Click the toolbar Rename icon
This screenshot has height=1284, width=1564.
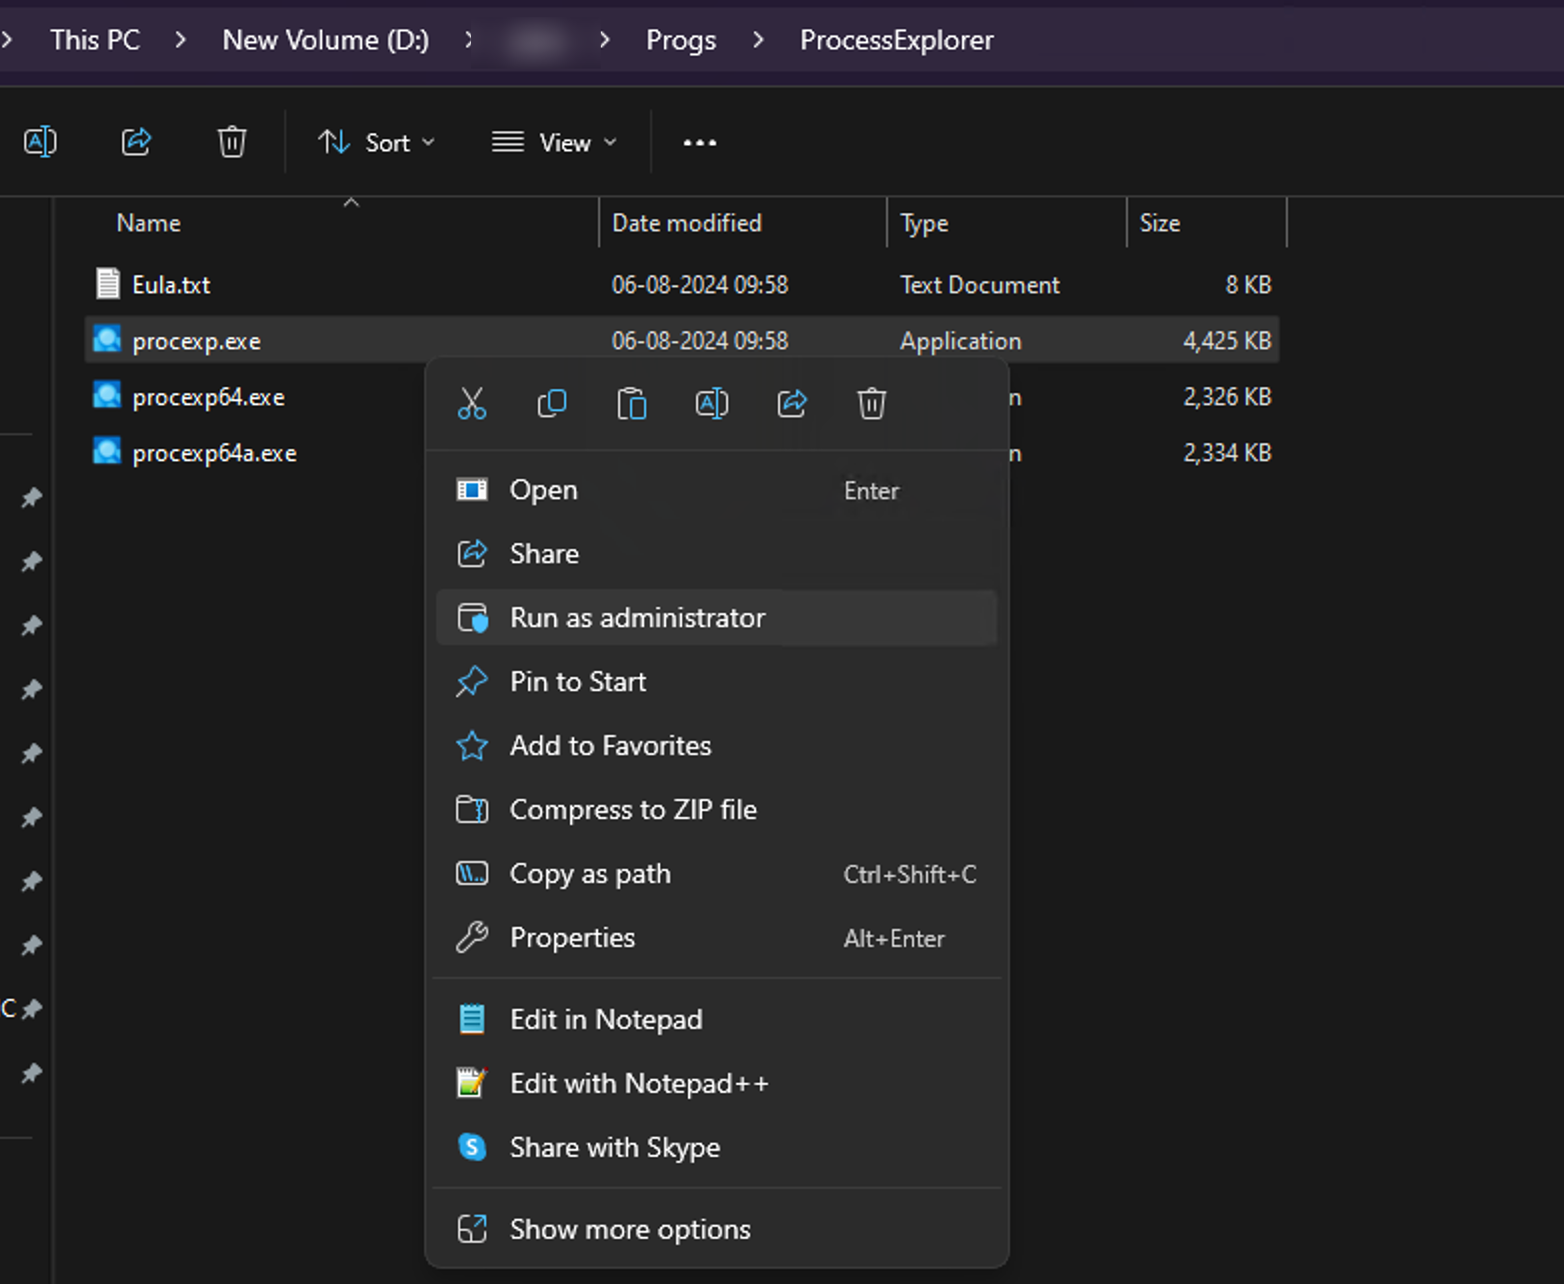pyautogui.click(x=40, y=142)
